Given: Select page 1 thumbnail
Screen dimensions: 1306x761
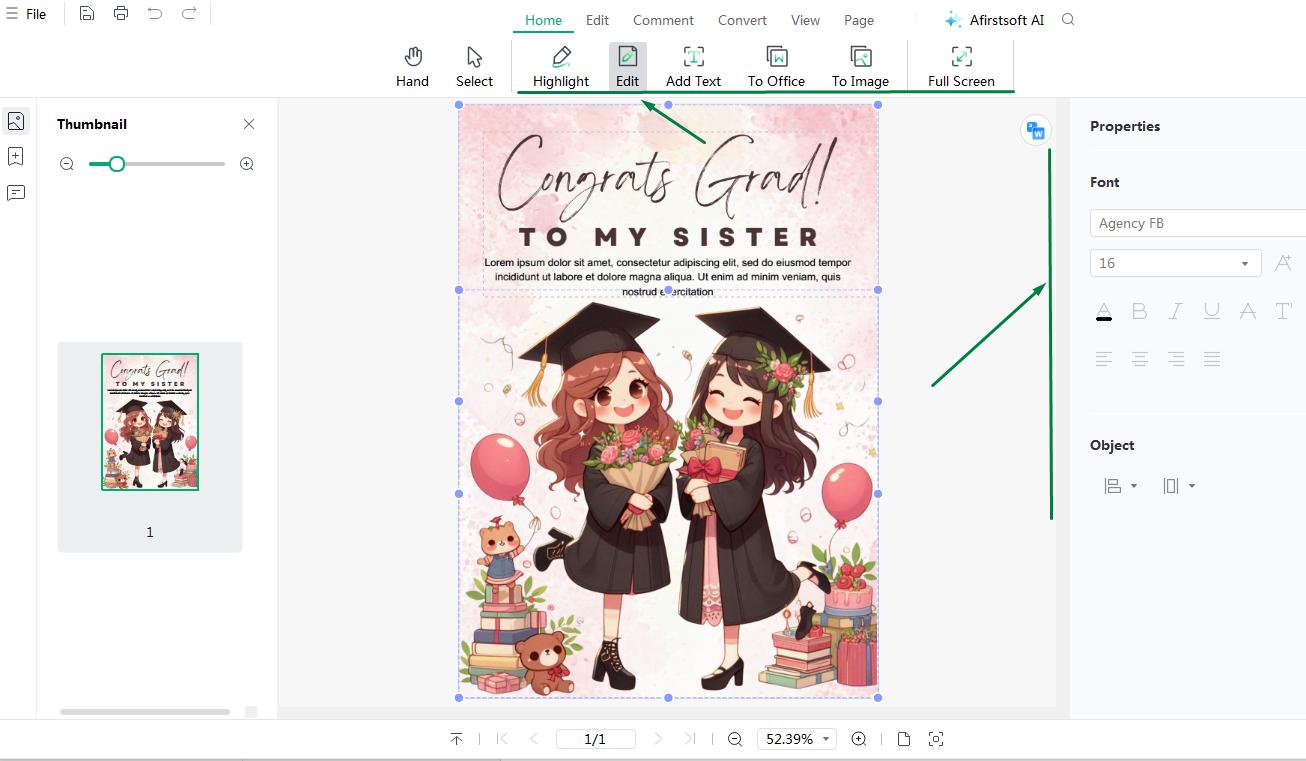Looking at the screenshot, I should [150, 421].
